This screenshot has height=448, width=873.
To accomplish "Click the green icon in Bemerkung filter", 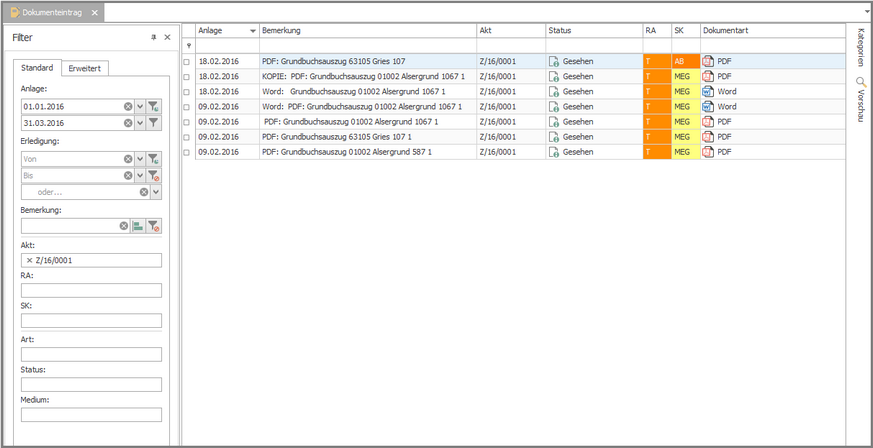I will (139, 226).
